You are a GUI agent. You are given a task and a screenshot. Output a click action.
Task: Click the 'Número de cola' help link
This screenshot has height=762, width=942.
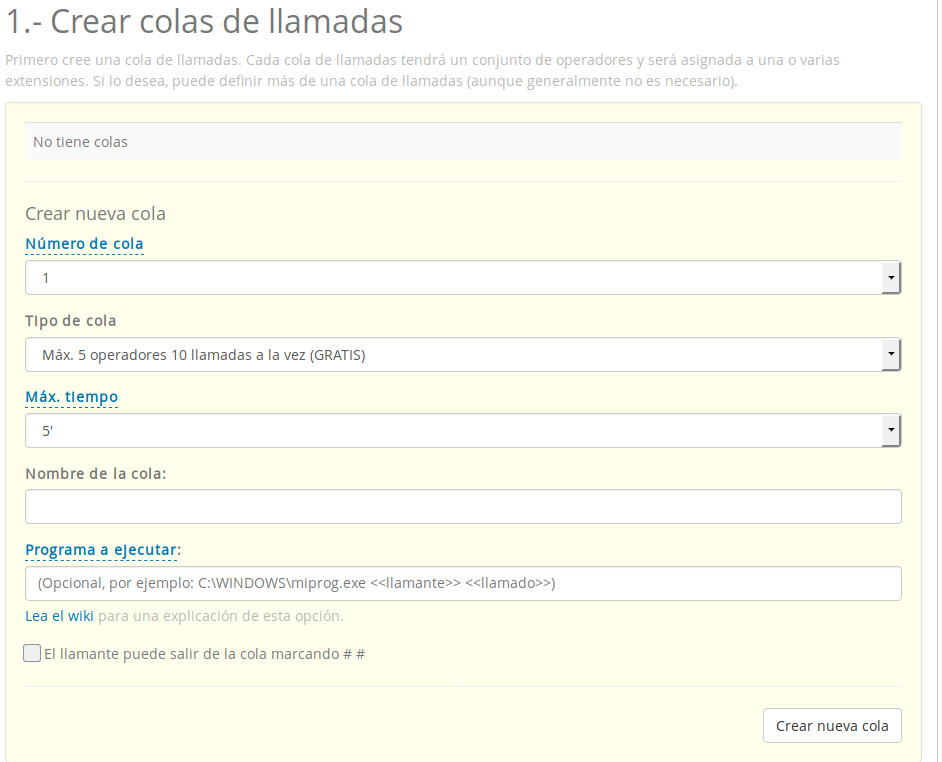coord(85,243)
